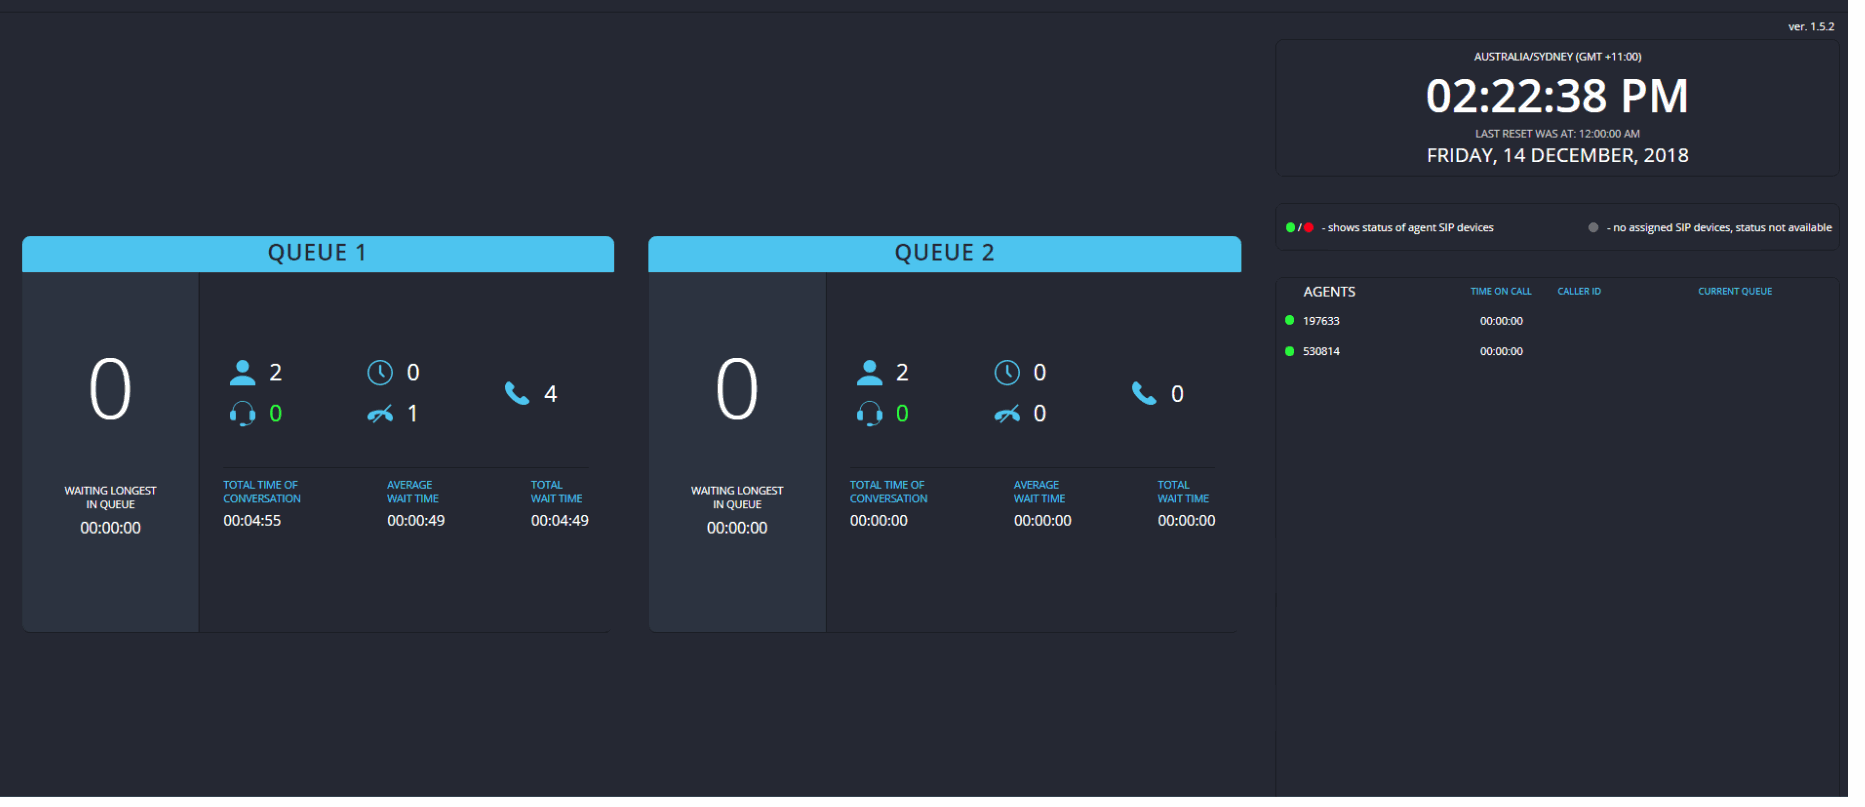Click green status dot beside agent 197633
This screenshot has width=1865, height=807.
click(1290, 321)
